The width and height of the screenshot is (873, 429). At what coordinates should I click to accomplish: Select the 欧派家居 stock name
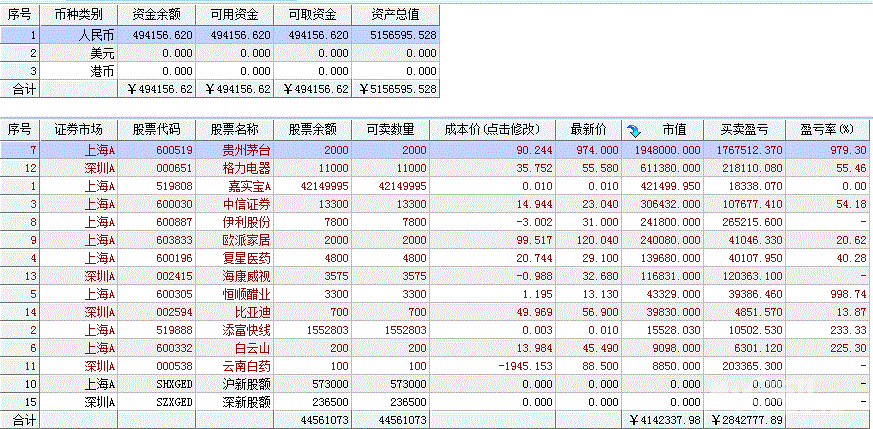(x=246, y=240)
